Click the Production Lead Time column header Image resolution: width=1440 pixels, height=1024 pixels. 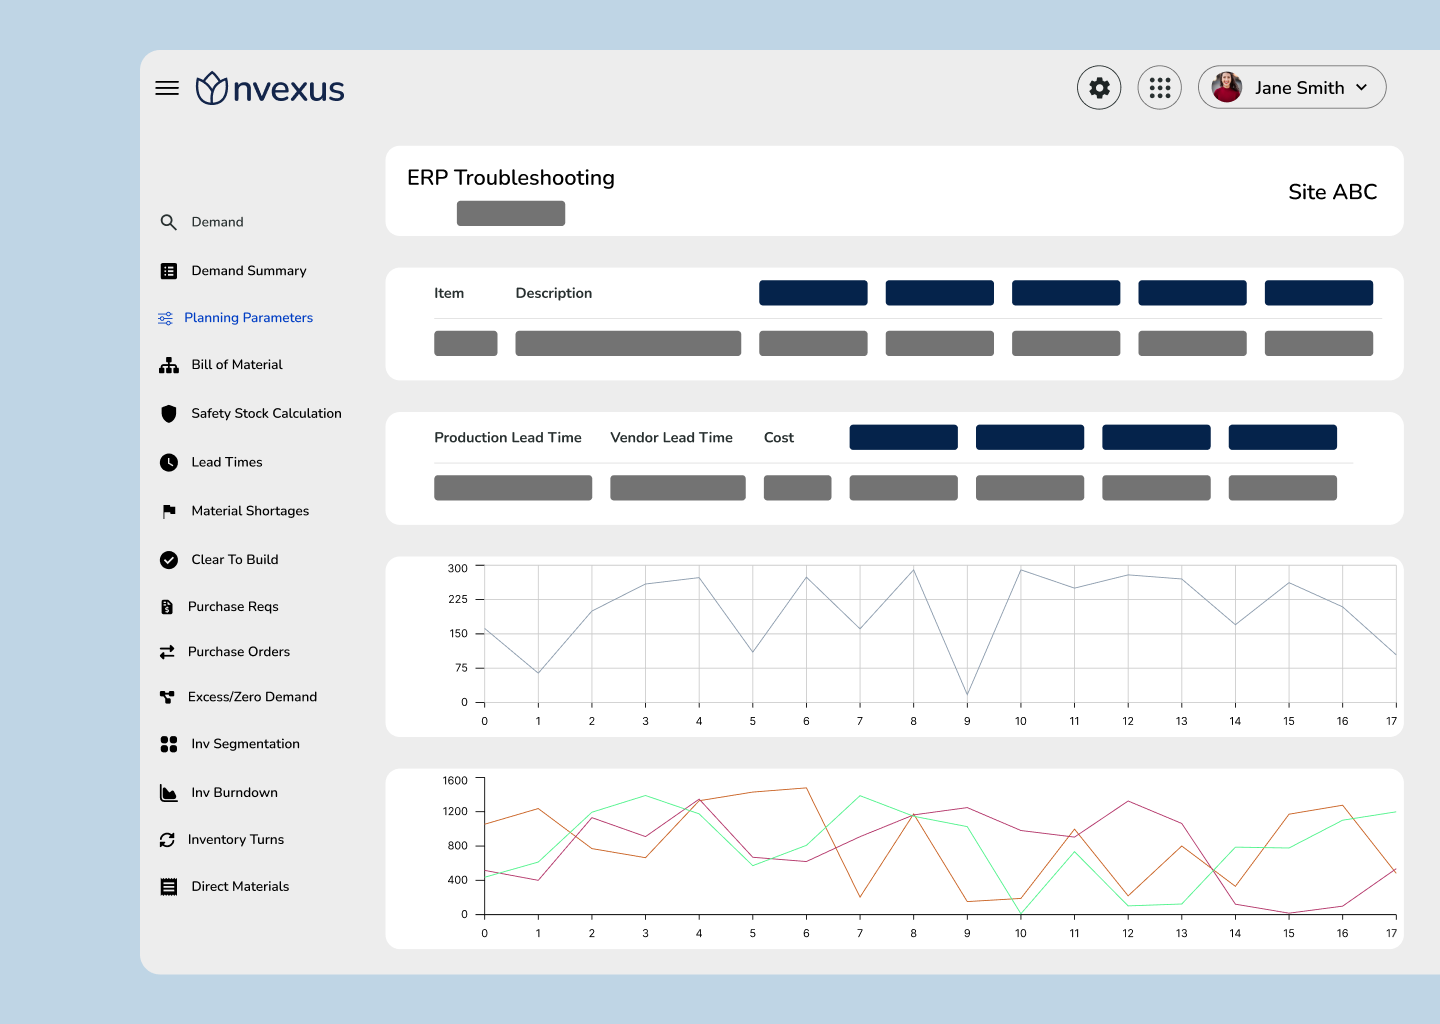point(508,438)
